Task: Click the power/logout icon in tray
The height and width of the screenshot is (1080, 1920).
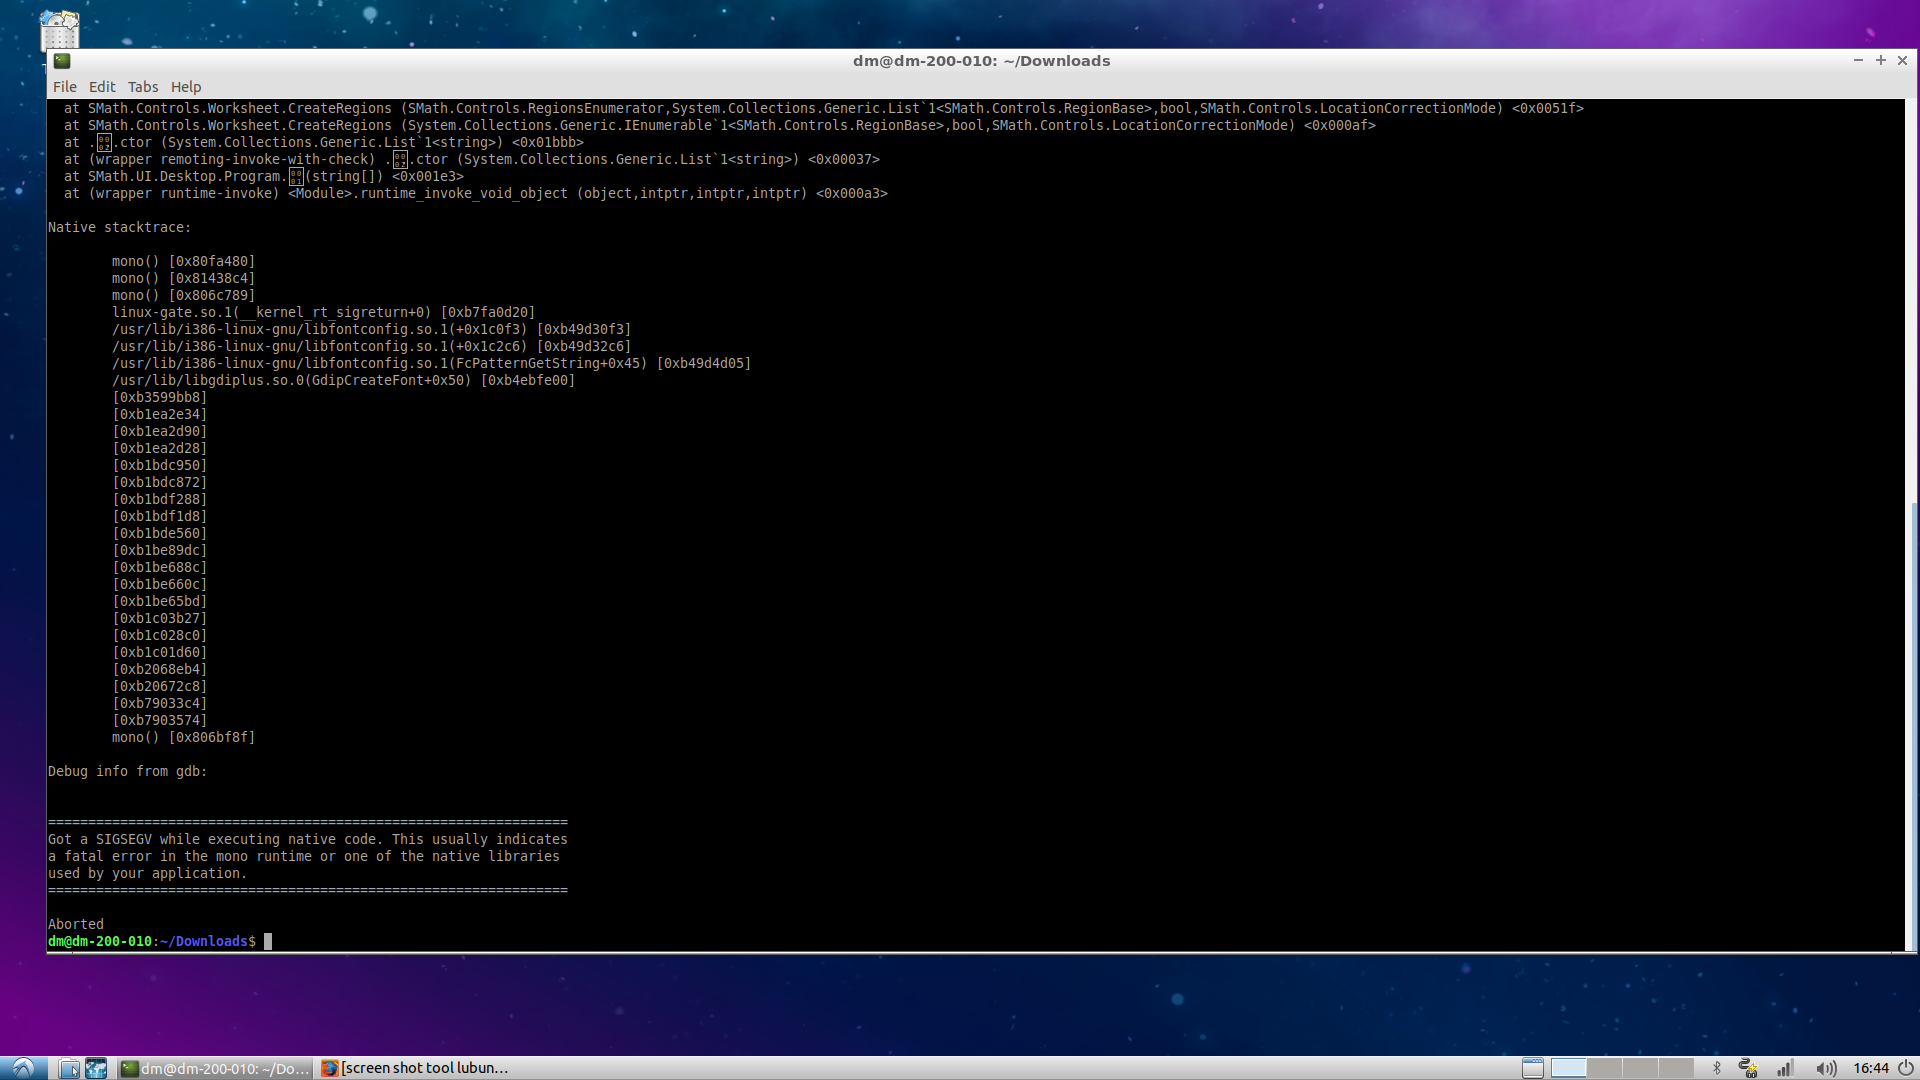Action: pyautogui.click(x=1906, y=1068)
